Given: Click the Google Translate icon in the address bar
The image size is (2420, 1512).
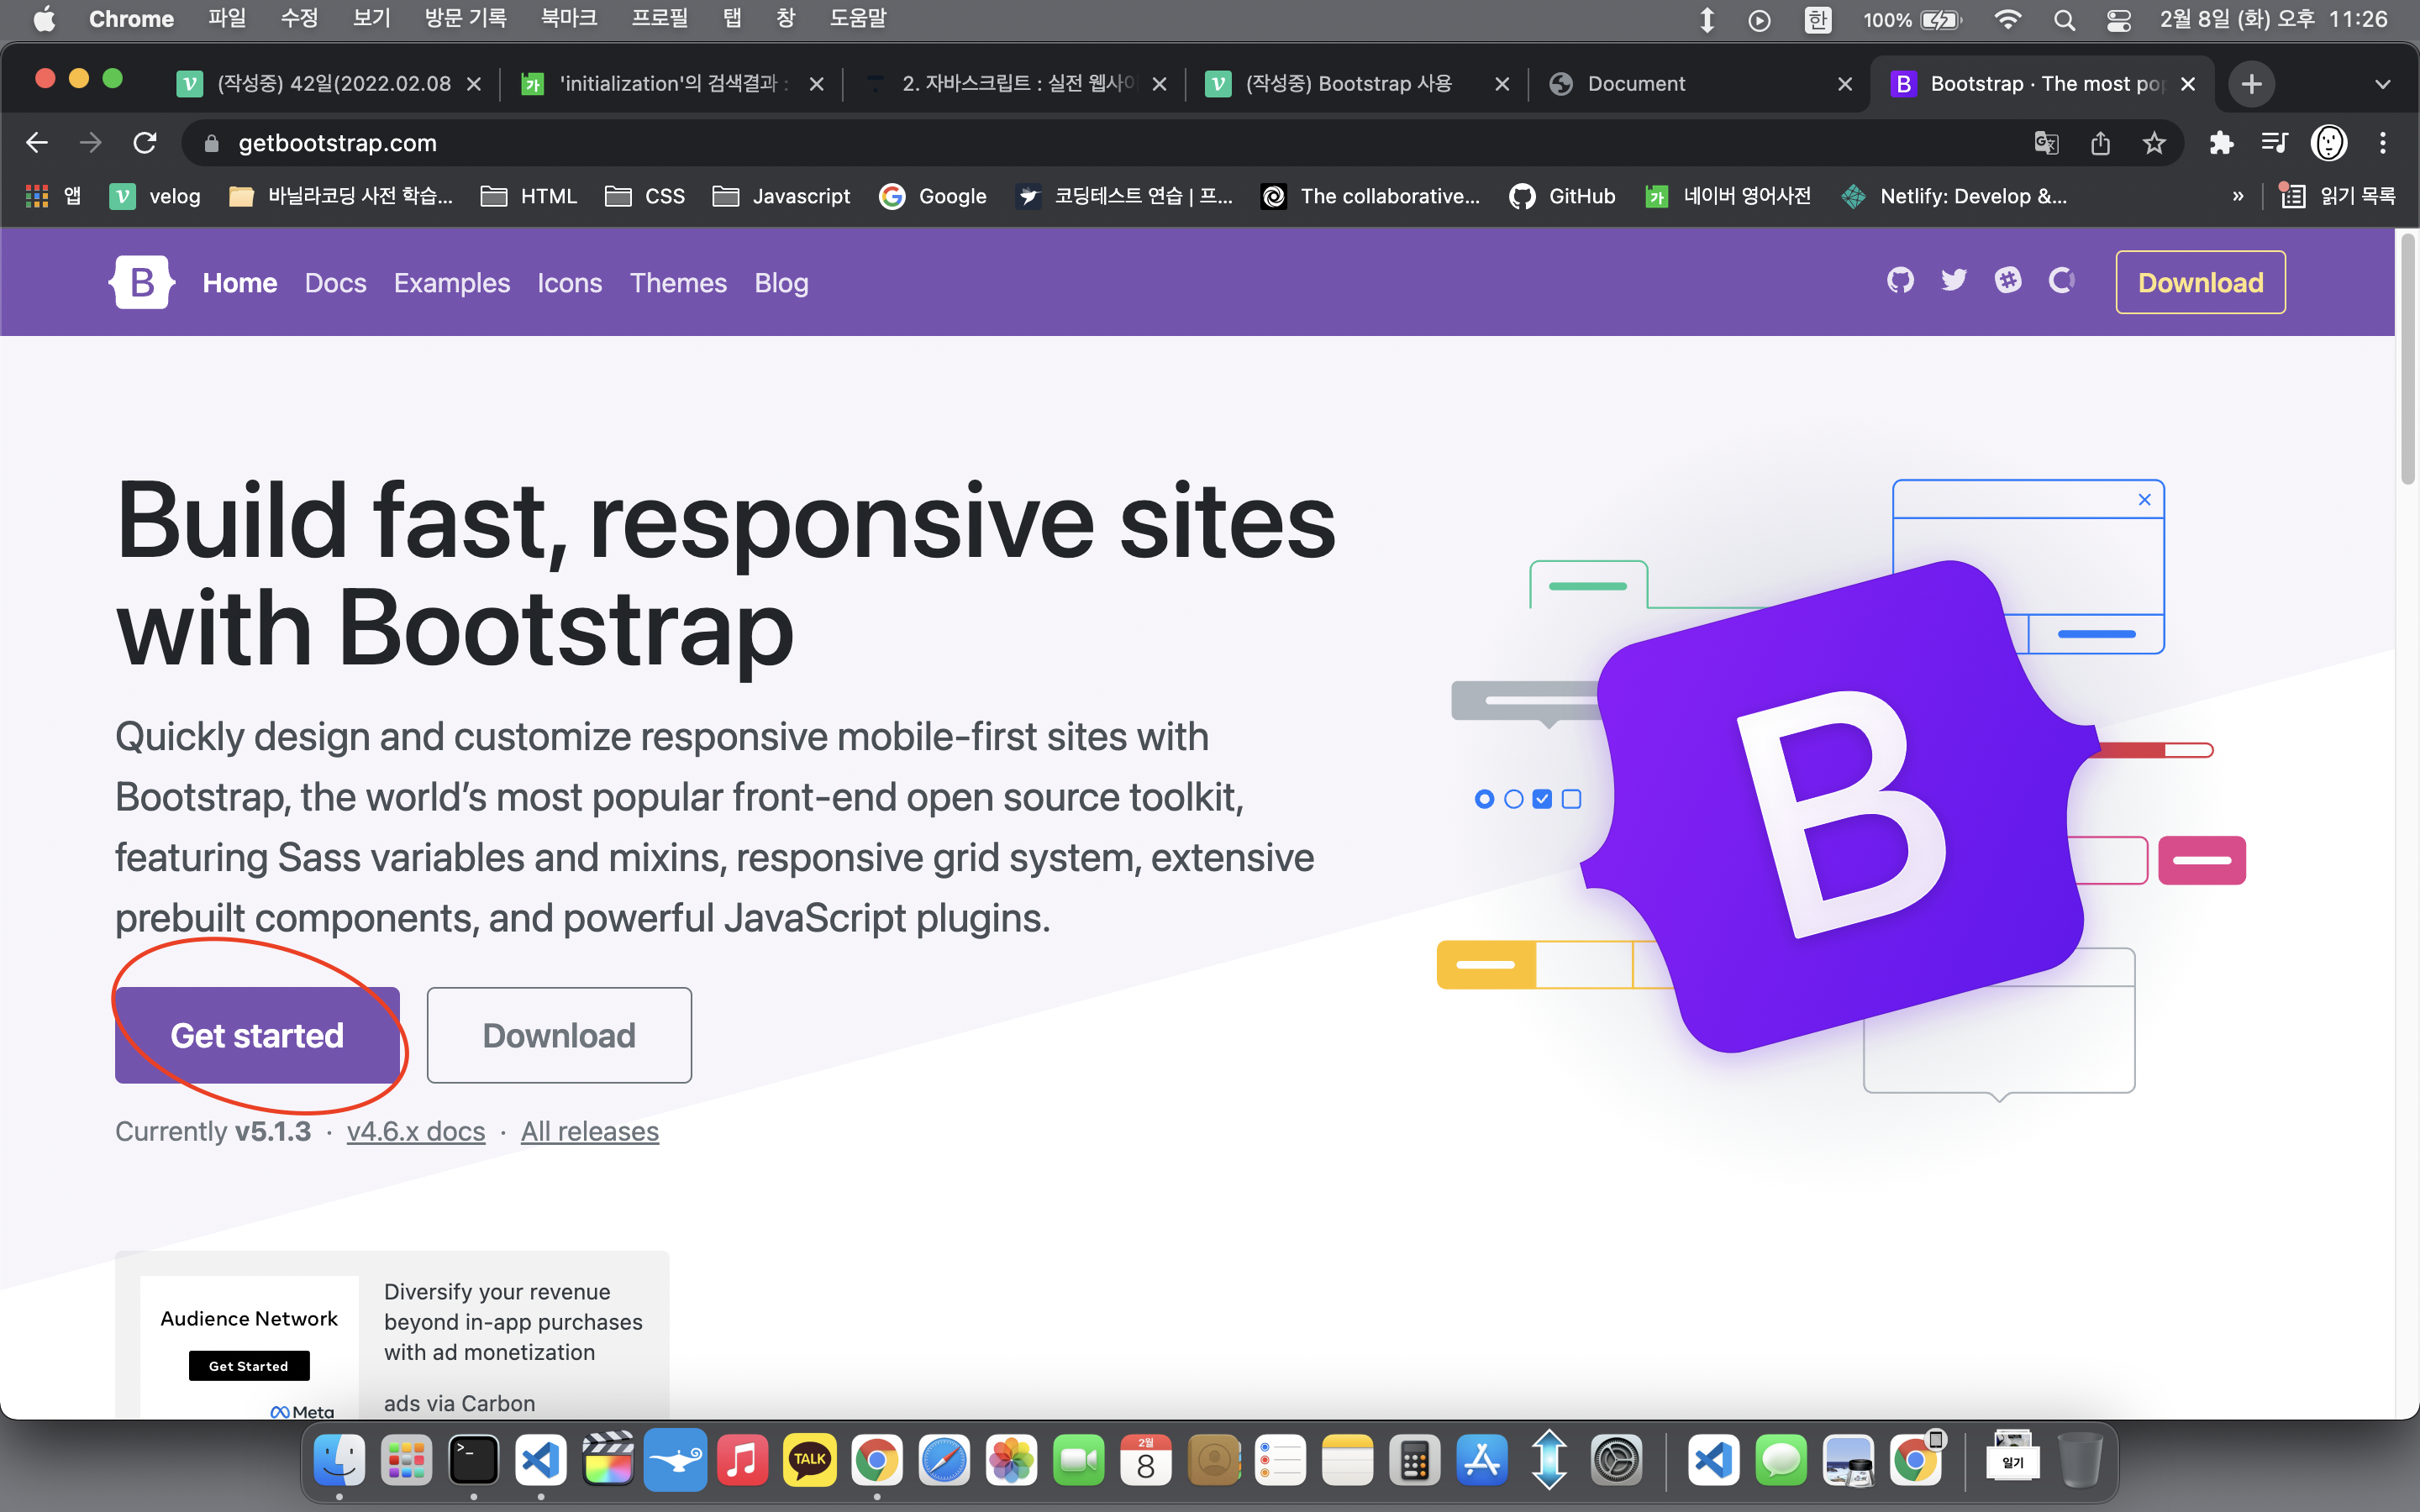Looking at the screenshot, I should (x=2046, y=143).
